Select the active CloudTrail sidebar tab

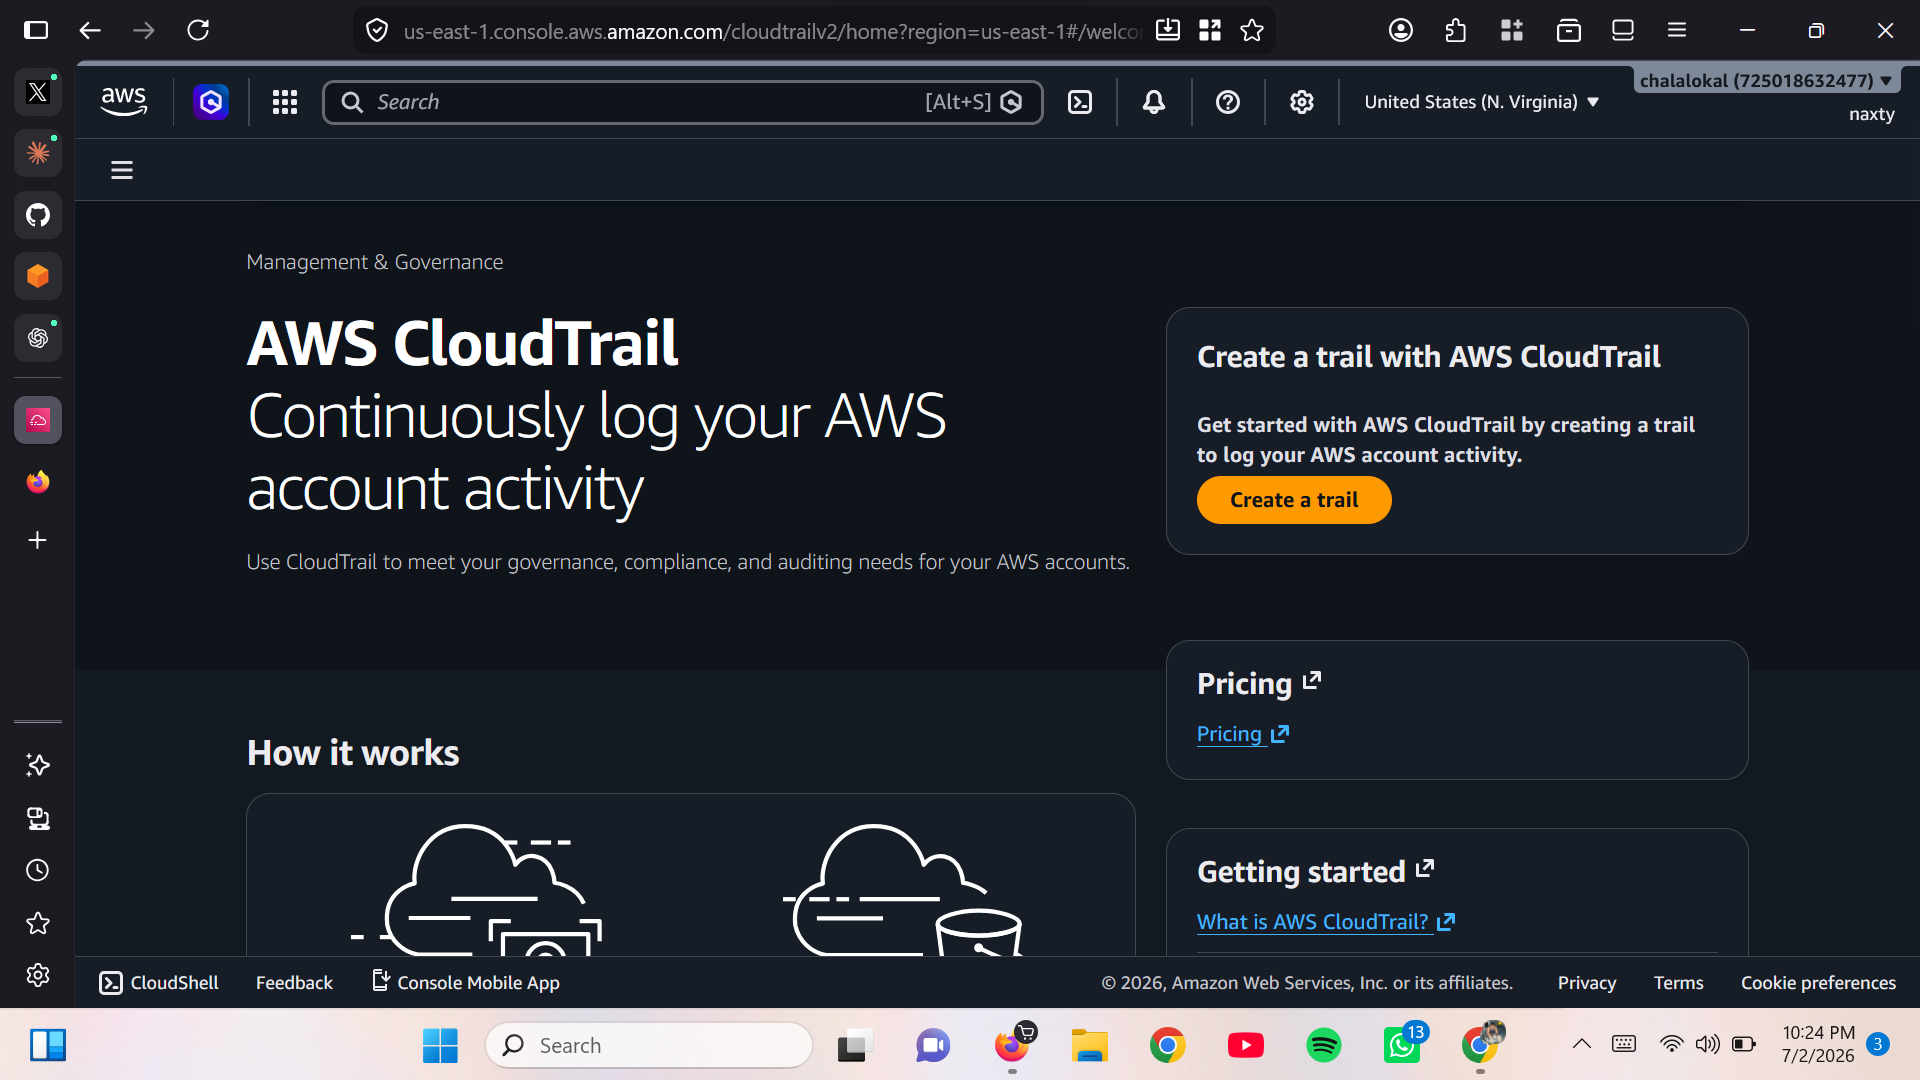(38, 420)
